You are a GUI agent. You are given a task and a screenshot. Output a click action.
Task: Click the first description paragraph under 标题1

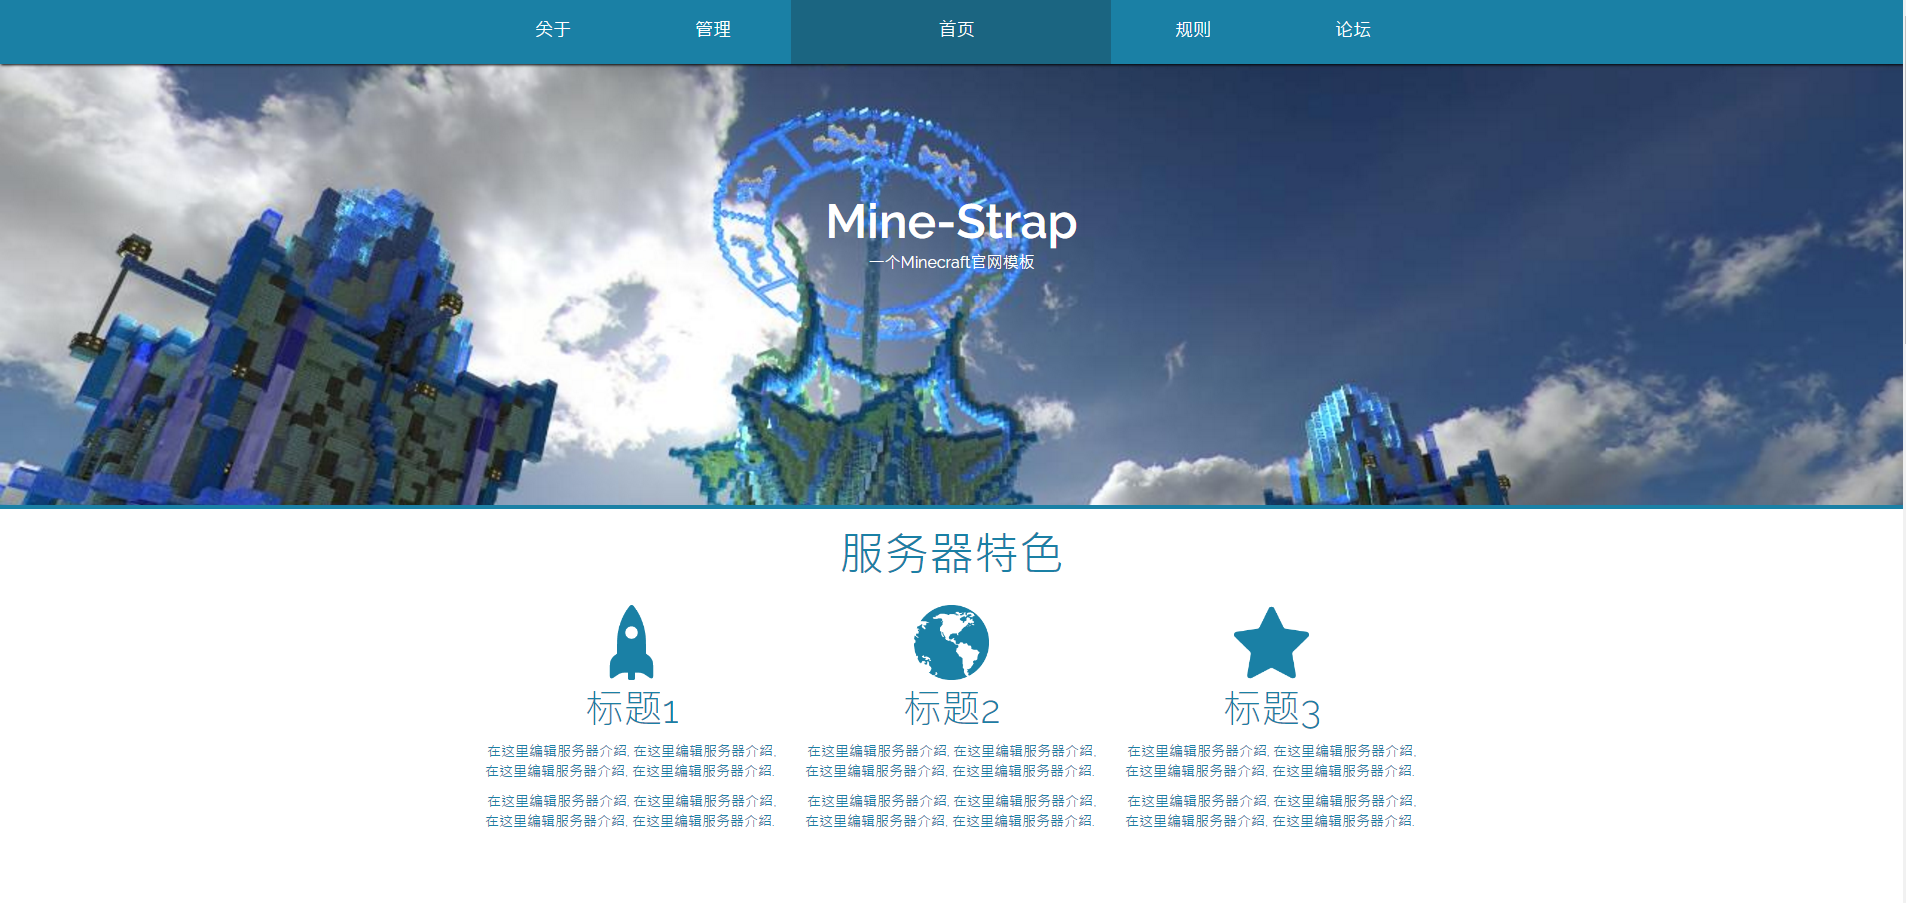click(x=631, y=761)
